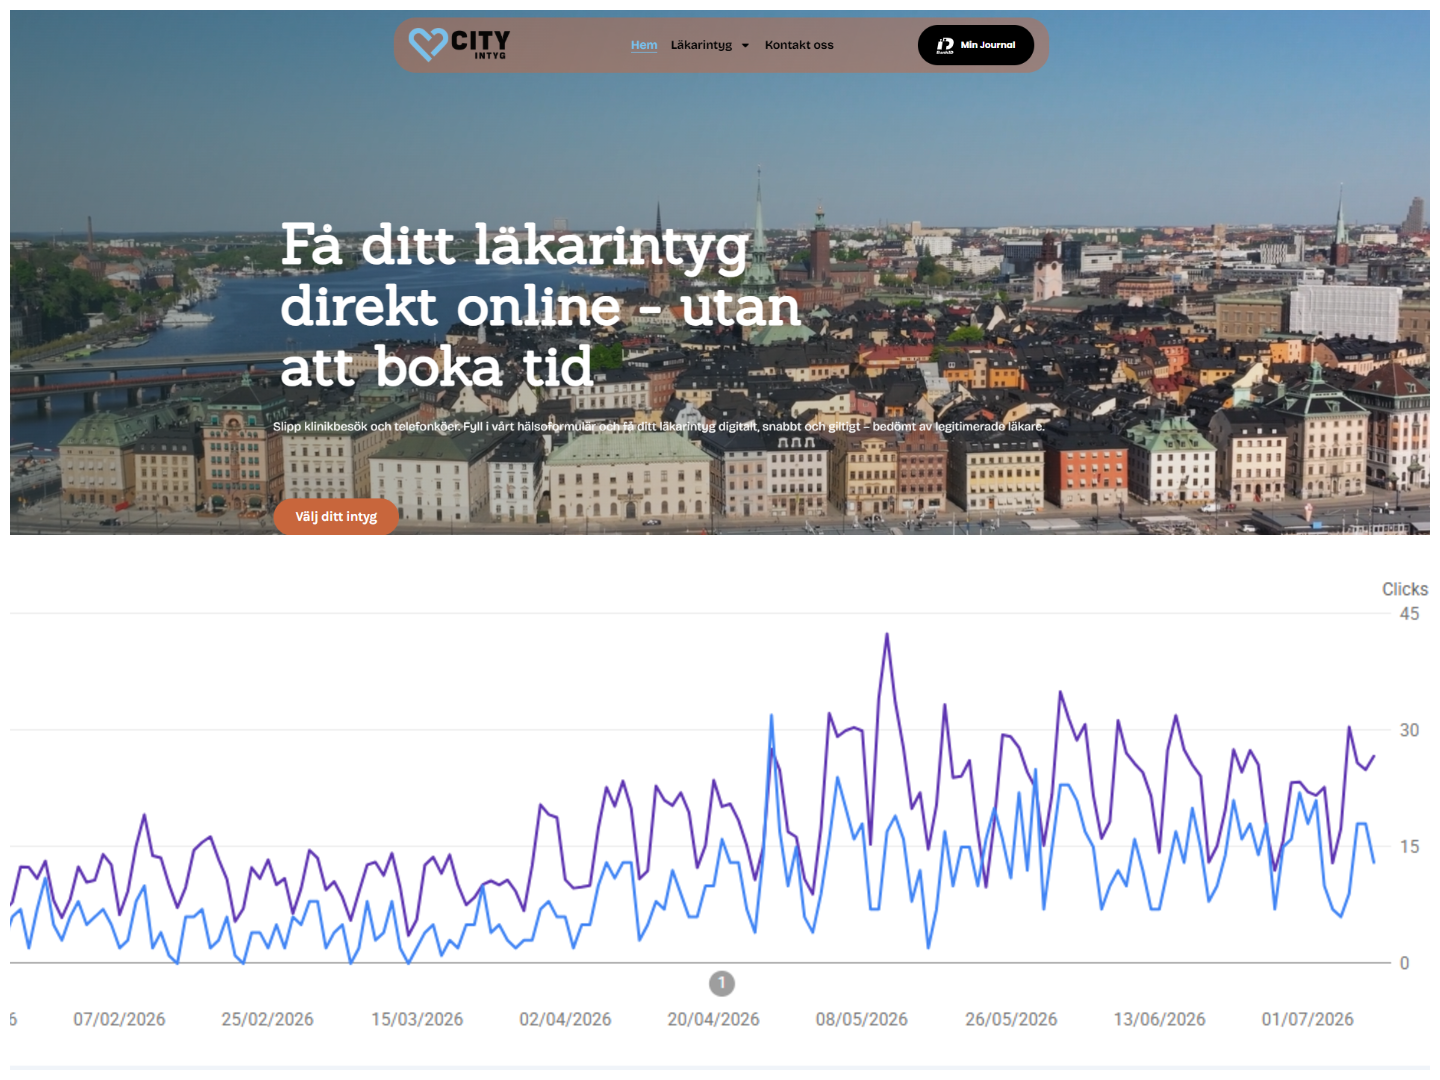Click the 15 value on the axis
This screenshot has height=1080, width=1440.
(1409, 847)
